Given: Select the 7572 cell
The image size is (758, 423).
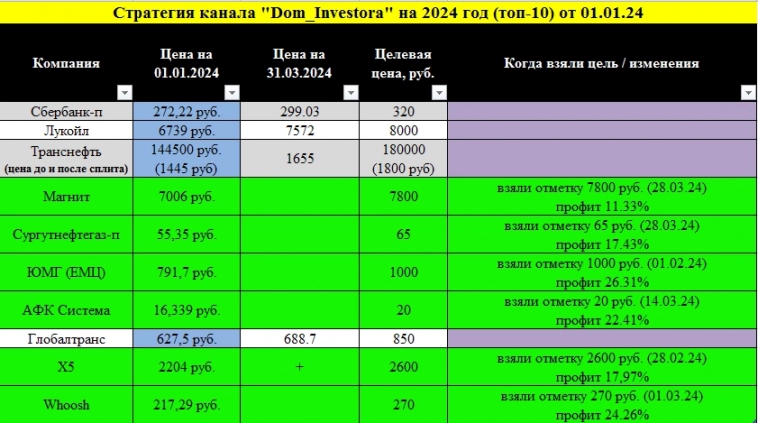Looking at the screenshot, I should pos(300,131).
